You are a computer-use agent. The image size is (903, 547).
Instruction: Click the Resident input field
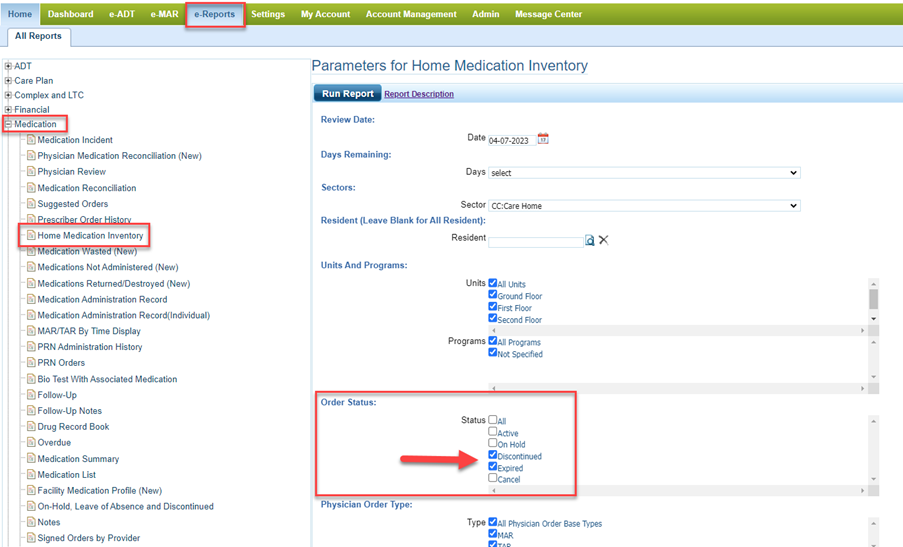pos(535,240)
